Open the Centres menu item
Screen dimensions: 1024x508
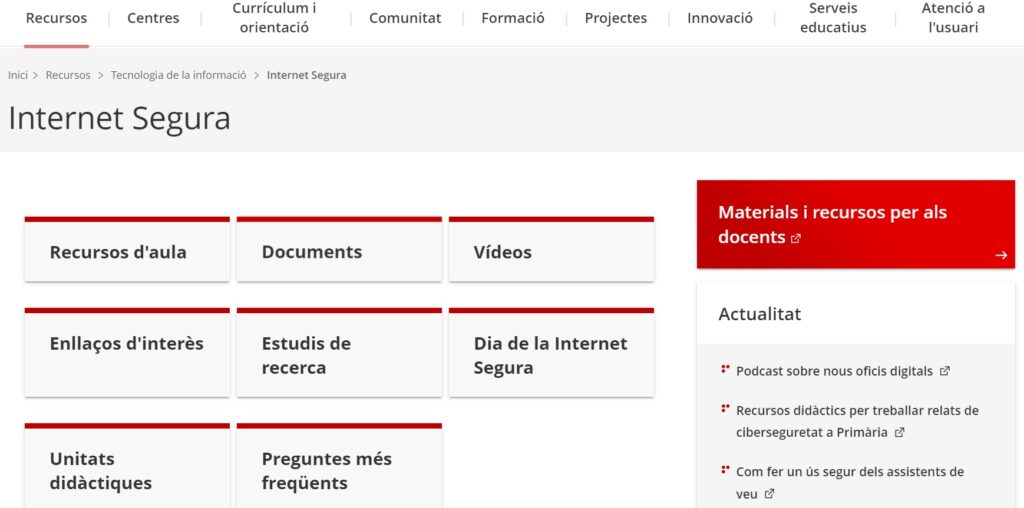click(153, 18)
